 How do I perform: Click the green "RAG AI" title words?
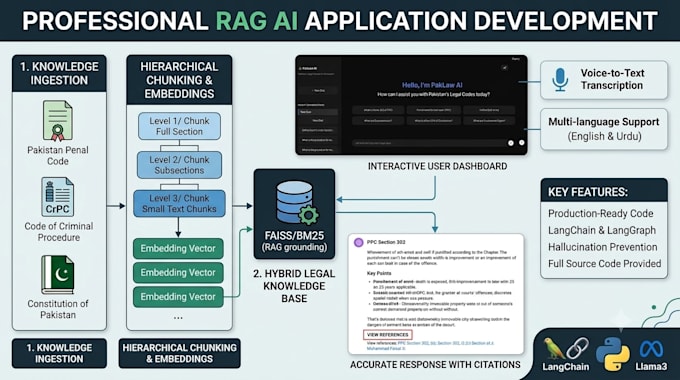pyautogui.click(x=257, y=21)
